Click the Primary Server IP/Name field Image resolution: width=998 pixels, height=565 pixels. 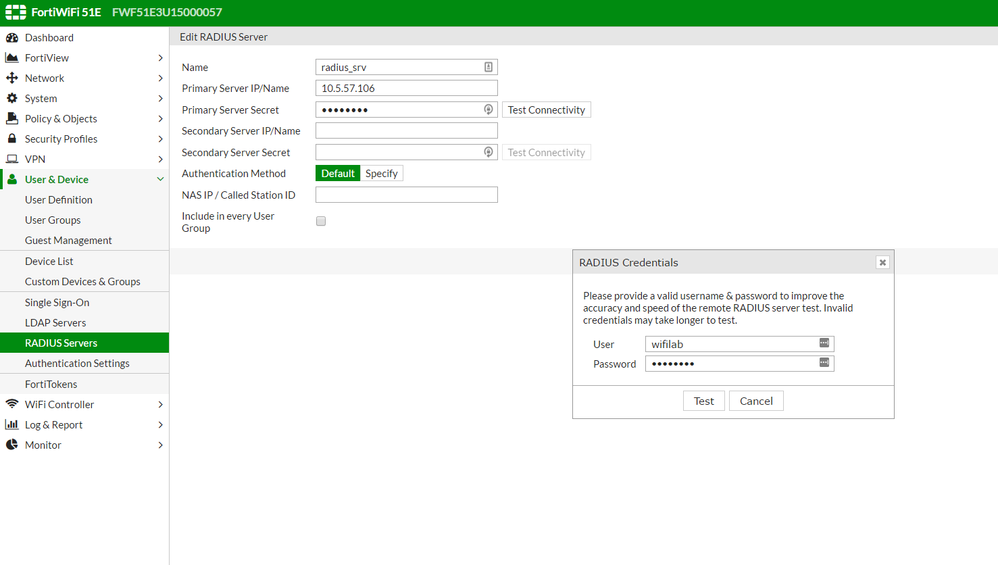pos(406,88)
